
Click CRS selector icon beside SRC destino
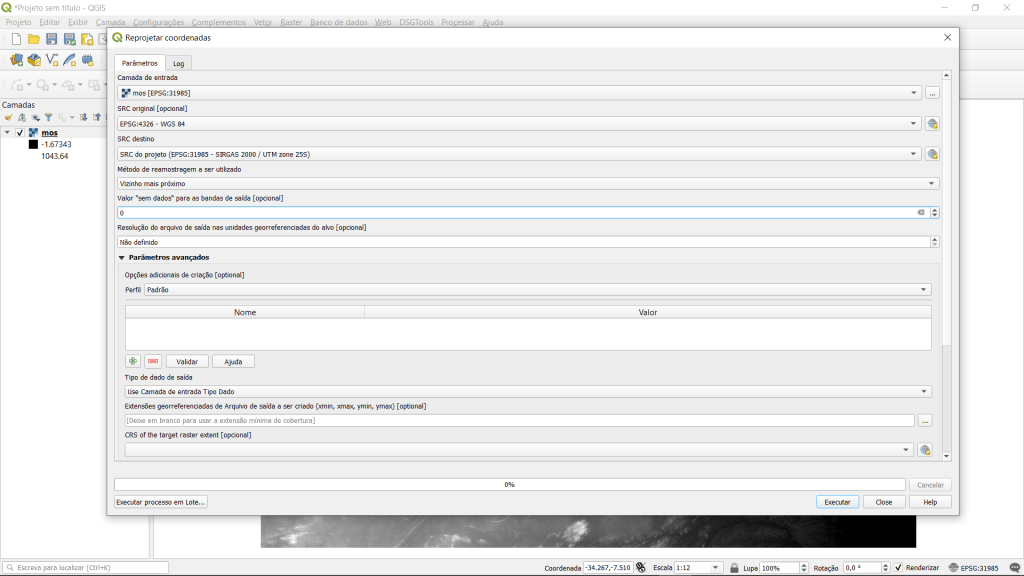click(932, 154)
